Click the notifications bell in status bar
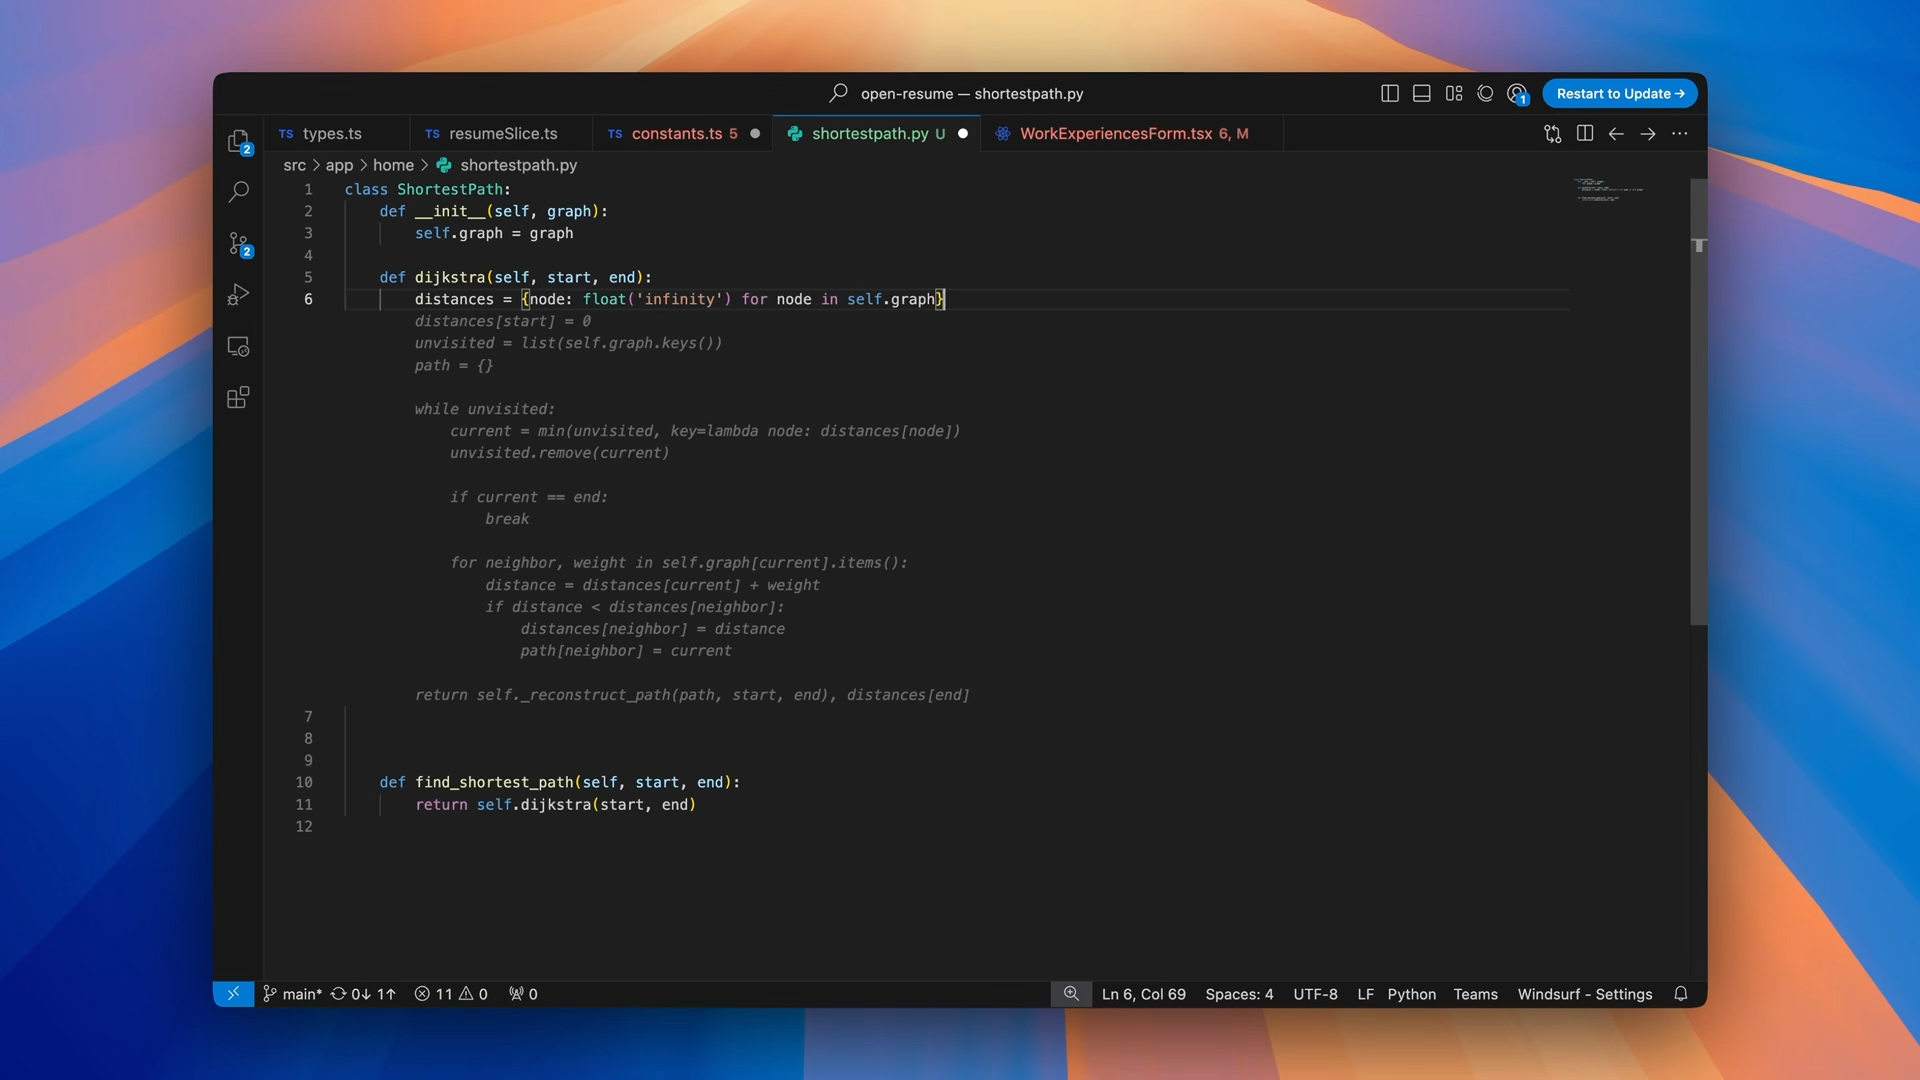 pyautogui.click(x=1681, y=994)
